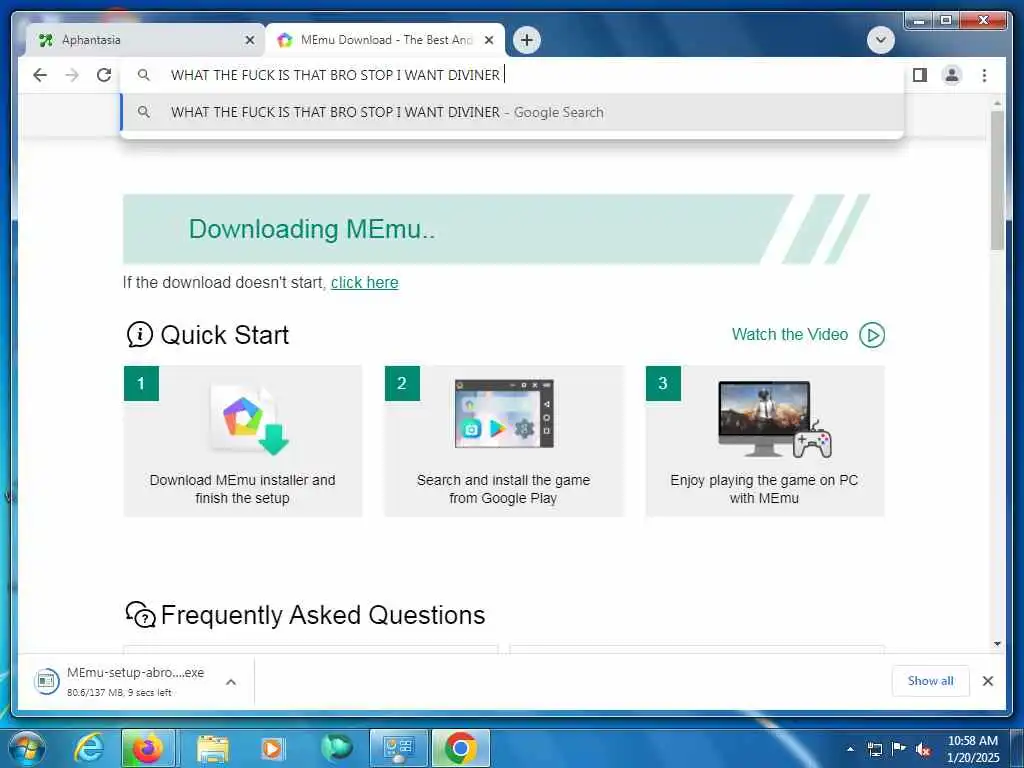Click the play circle icon beside Watch the Video

tap(872, 335)
